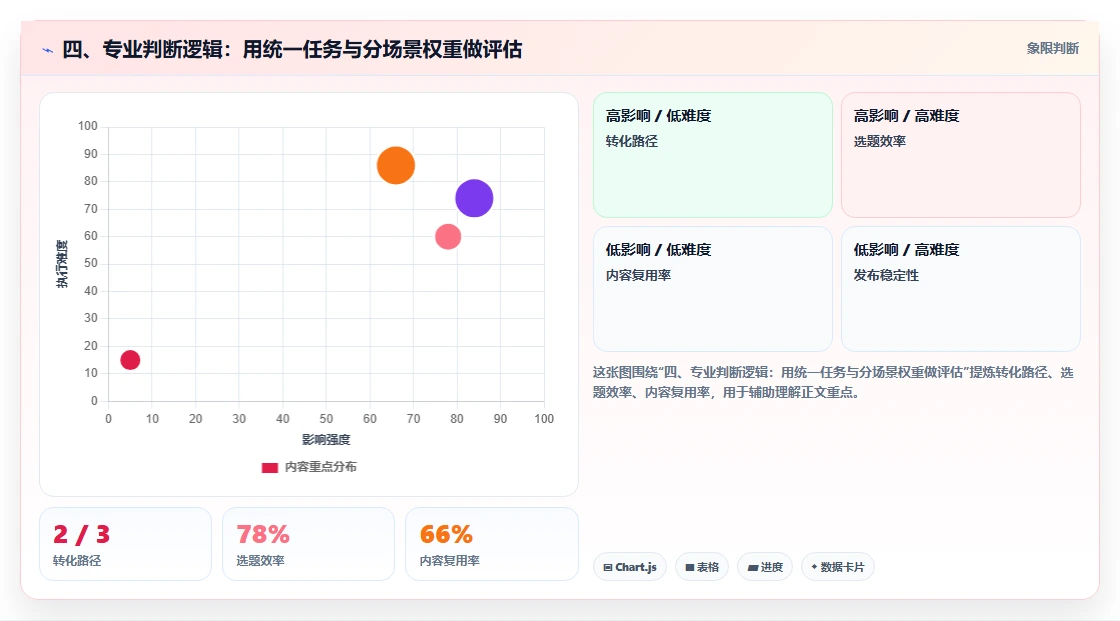Toggle the 内容重点分布 legend color swatch

coord(269,467)
